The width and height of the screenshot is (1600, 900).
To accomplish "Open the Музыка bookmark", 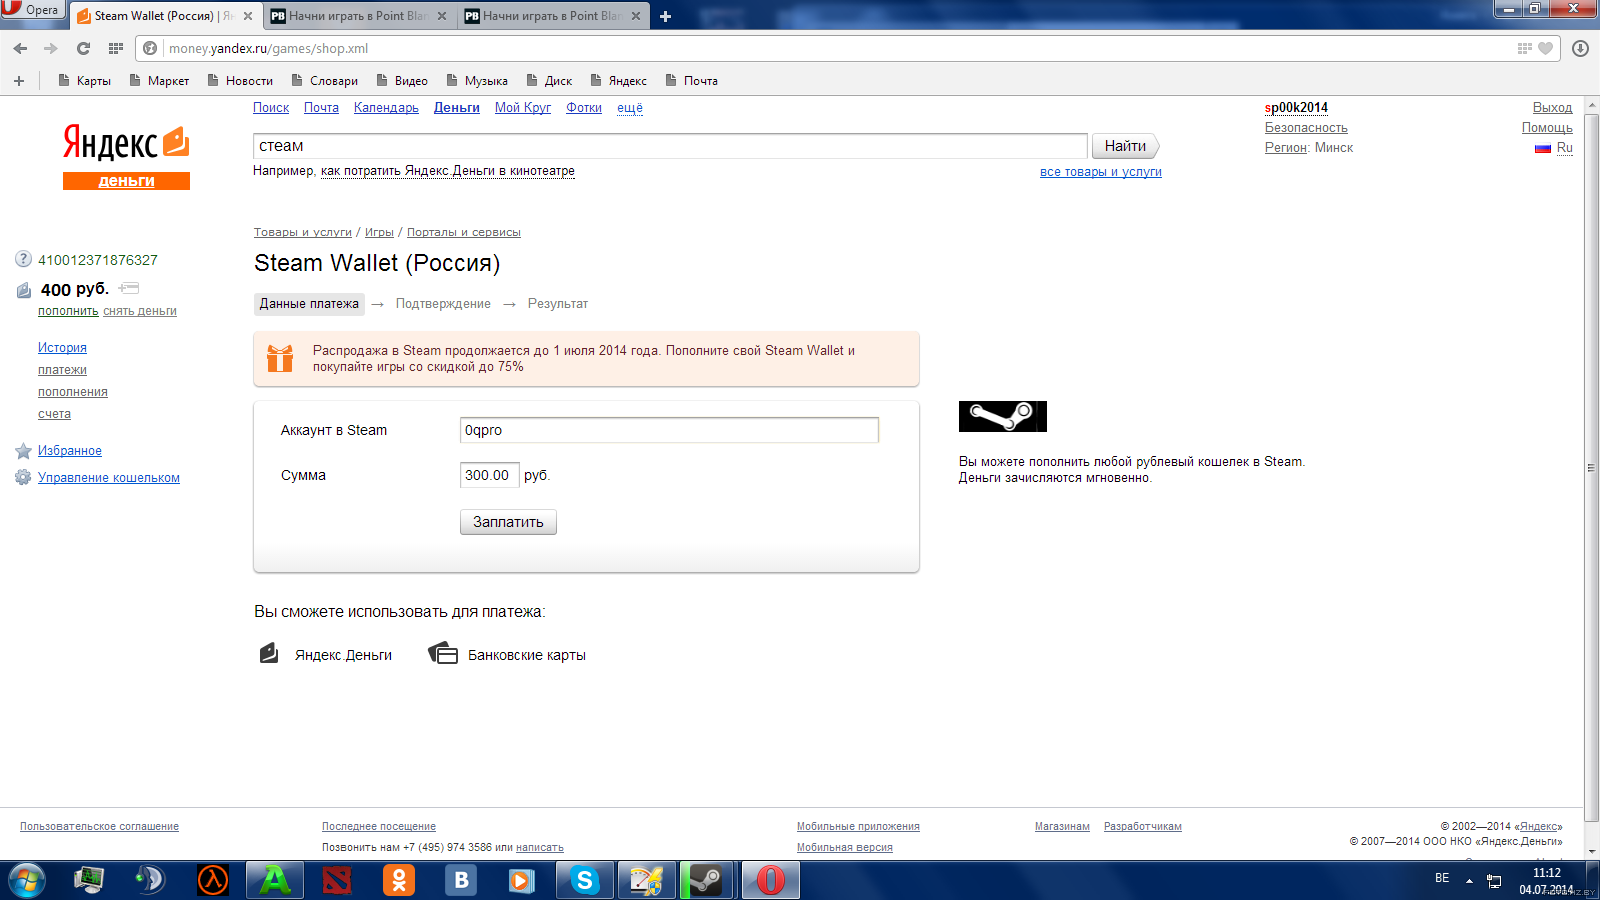I will [477, 81].
